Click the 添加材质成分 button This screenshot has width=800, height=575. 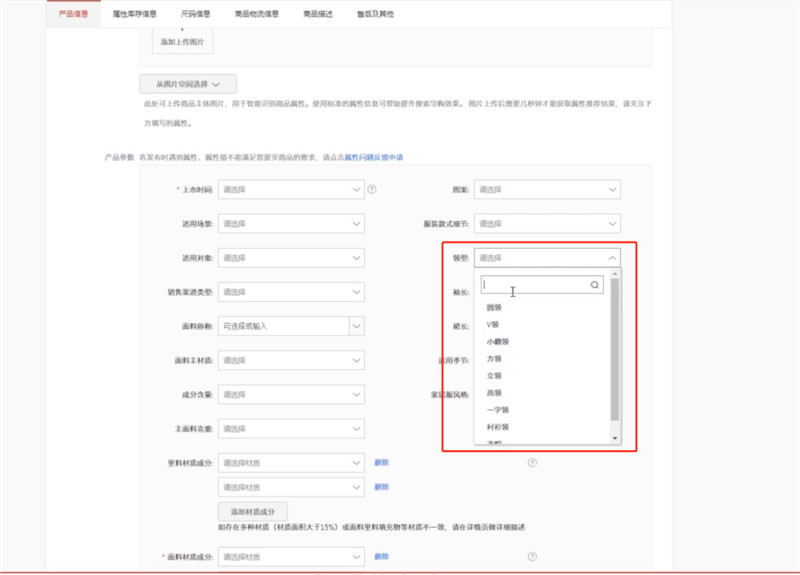coord(253,511)
